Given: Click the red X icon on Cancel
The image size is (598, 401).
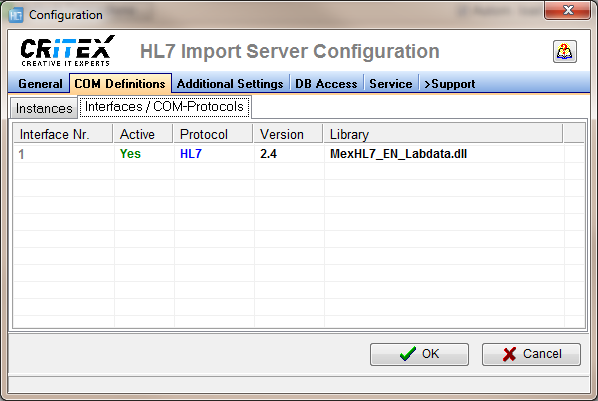Looking at the screenshot, I should (510, 354).
